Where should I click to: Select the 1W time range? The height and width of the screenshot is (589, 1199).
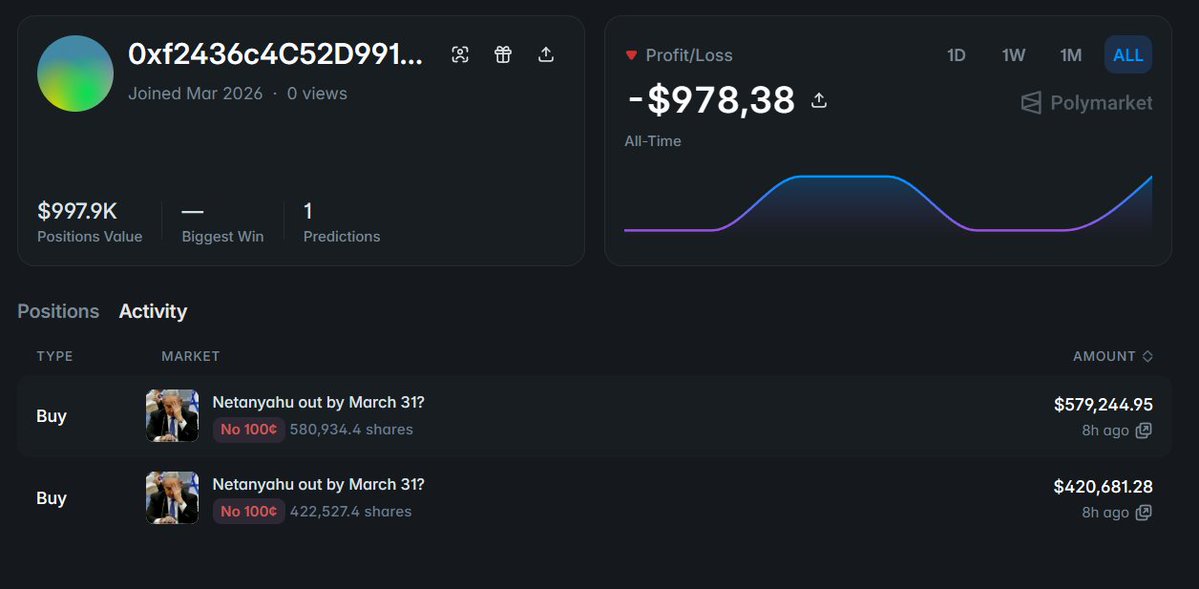click(x=1013, y=55)
